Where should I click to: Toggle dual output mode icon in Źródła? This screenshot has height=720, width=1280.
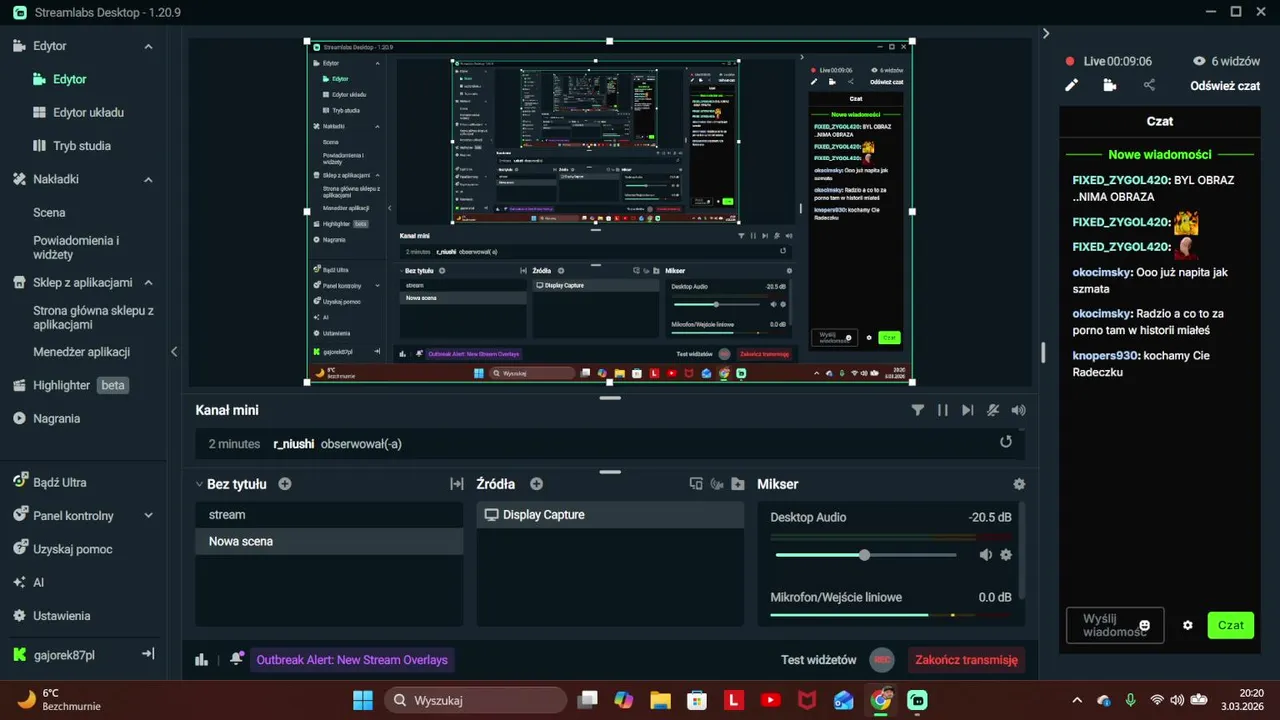coord(696,484)
